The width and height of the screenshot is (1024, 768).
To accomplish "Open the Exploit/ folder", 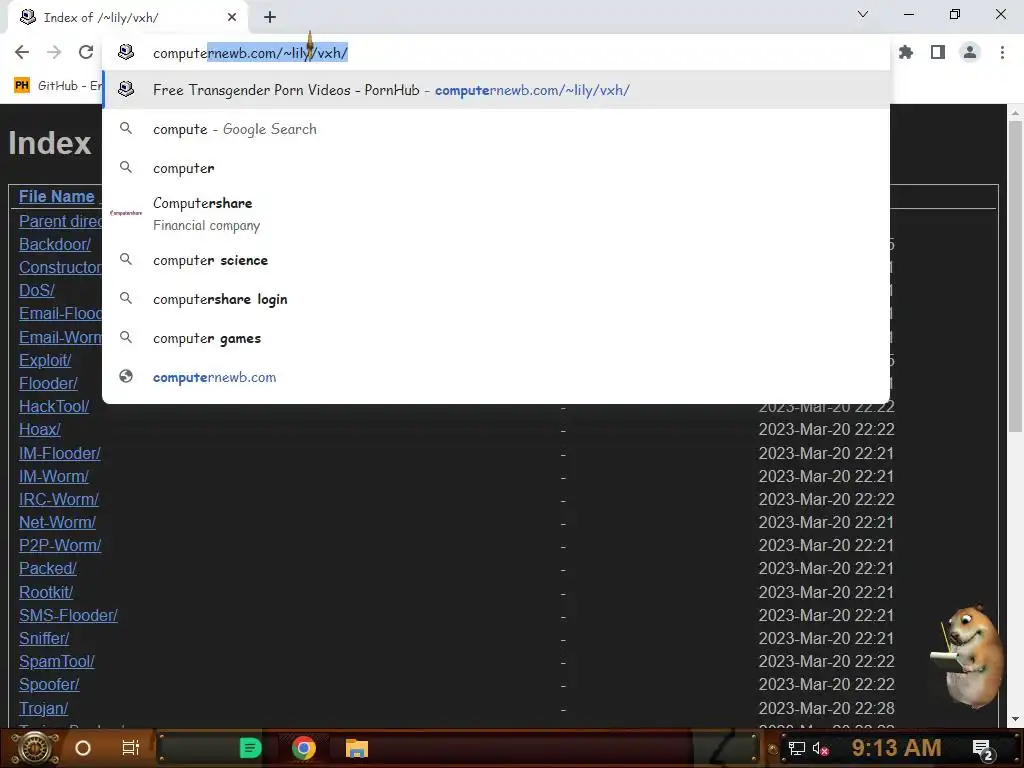I will pyautogui.click(x=45, y=360).
